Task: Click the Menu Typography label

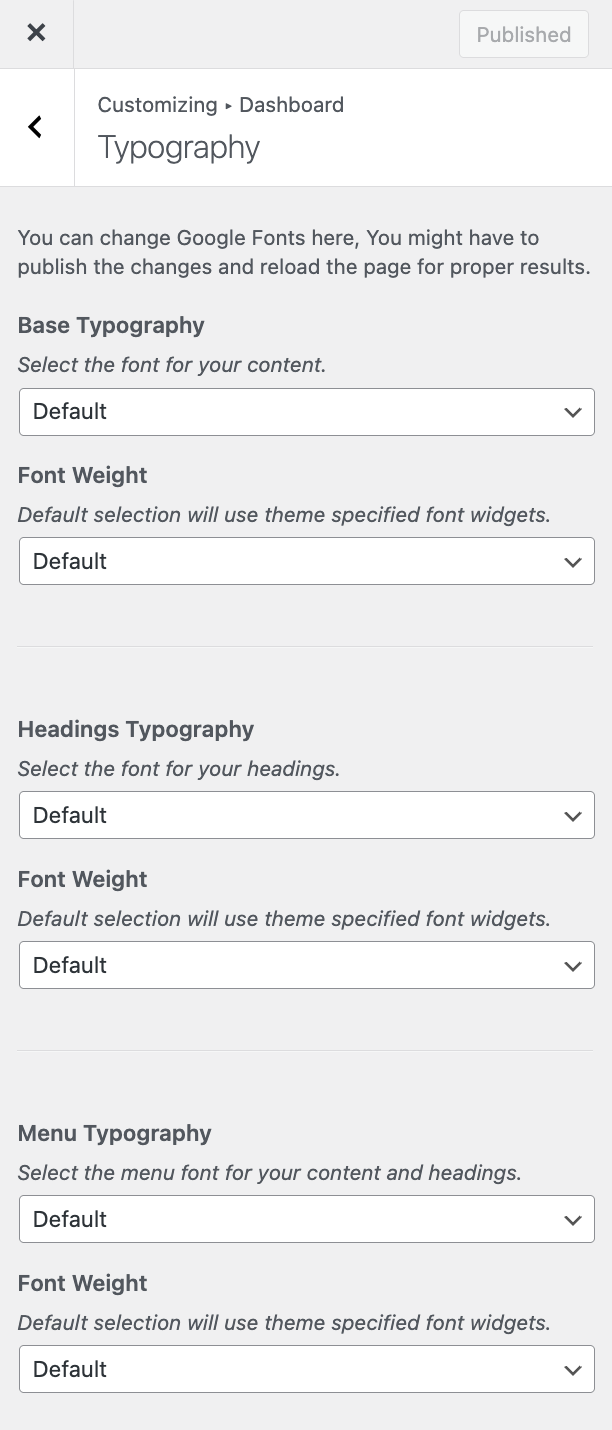Action: [x=115, y=1134]
